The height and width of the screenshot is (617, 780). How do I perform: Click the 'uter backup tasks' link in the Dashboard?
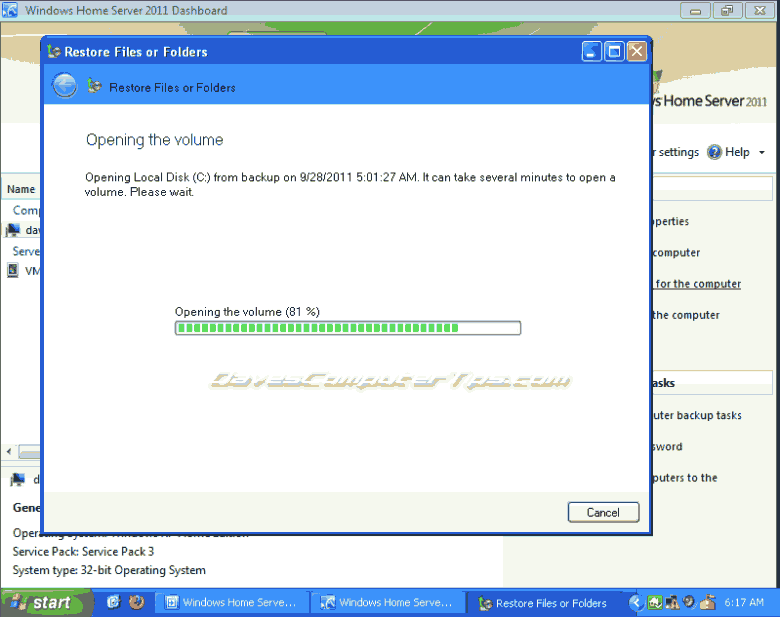coord(697,415)
